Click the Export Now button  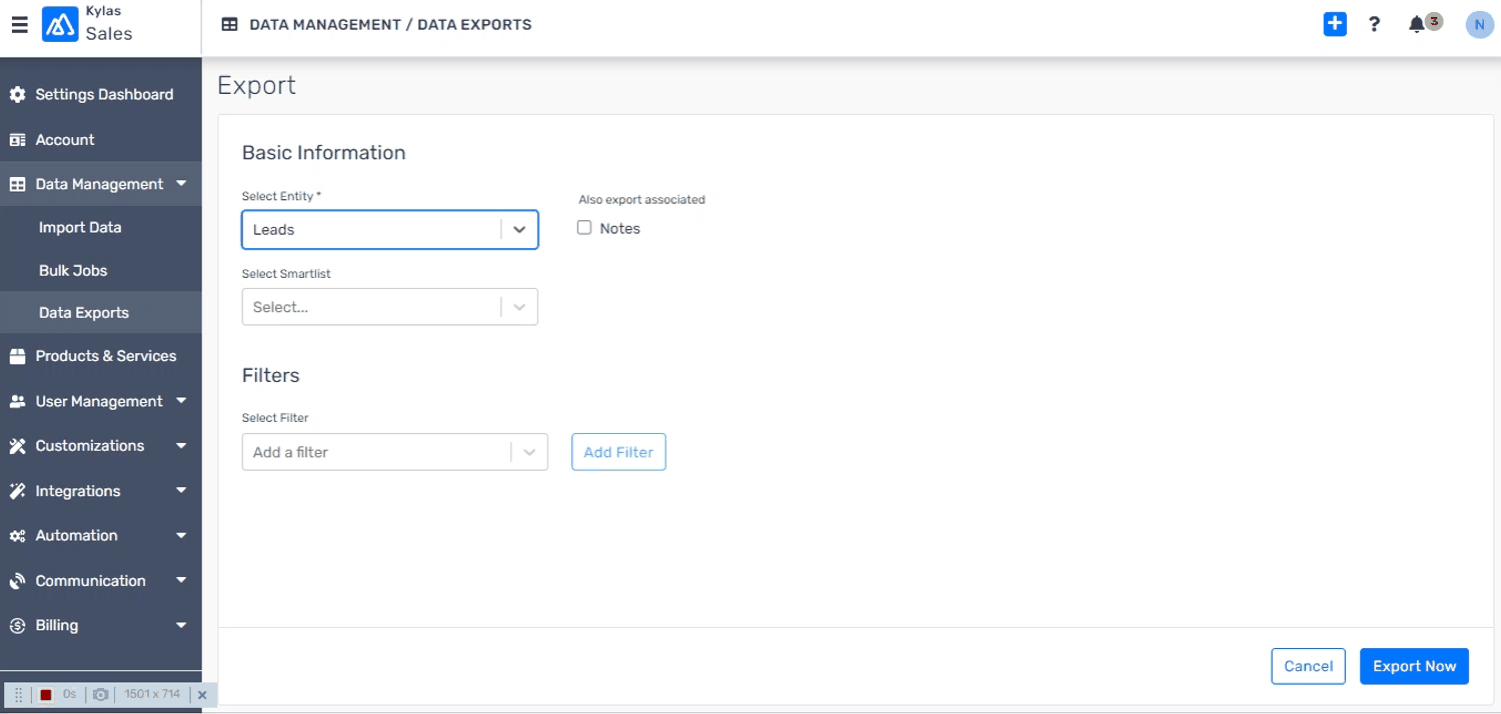click(1413, 666)
